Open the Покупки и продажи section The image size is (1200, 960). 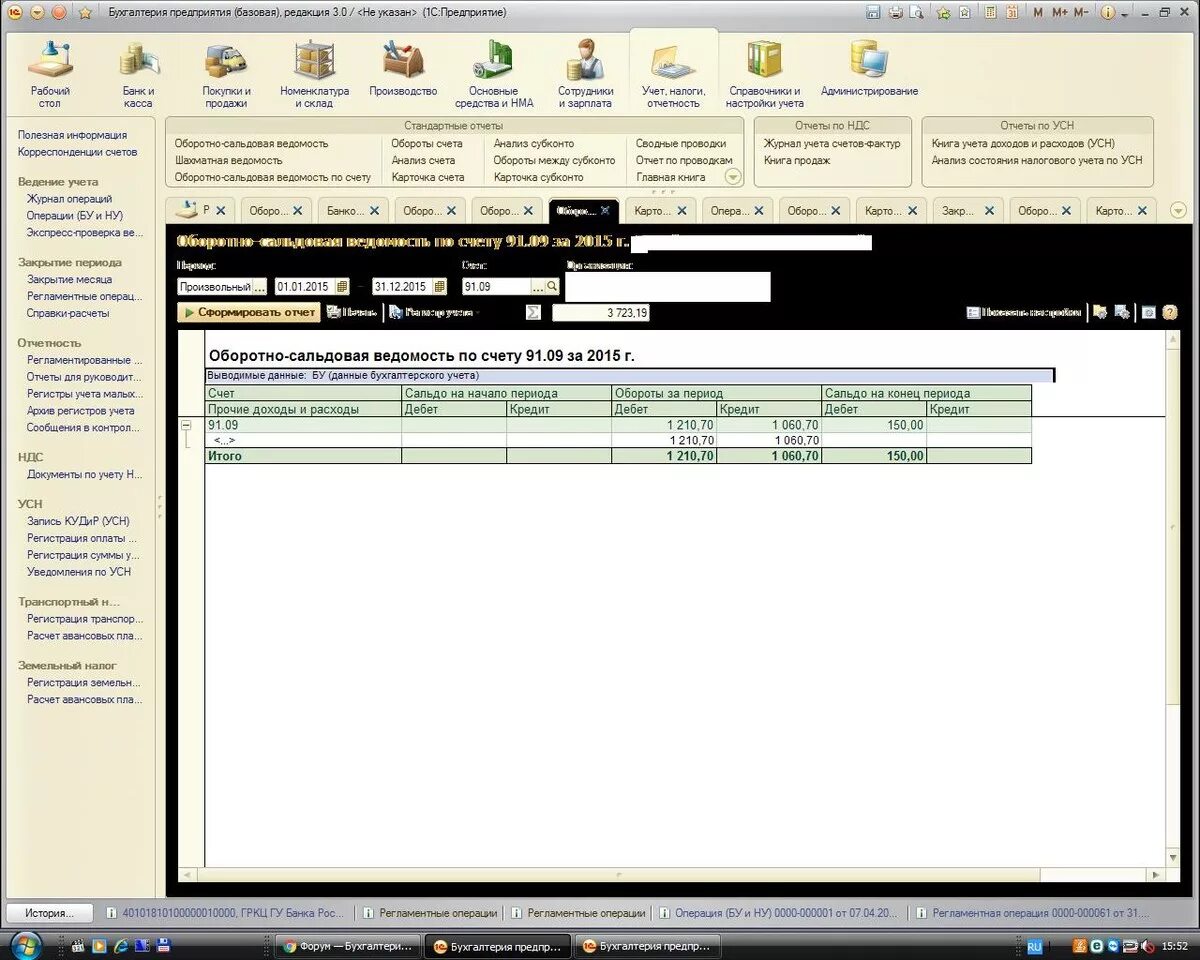pos(227,74)
